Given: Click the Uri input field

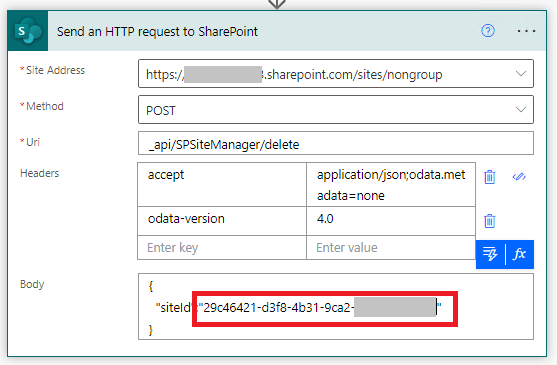Looking at the screenshot, I should click(x=336, y=143).
